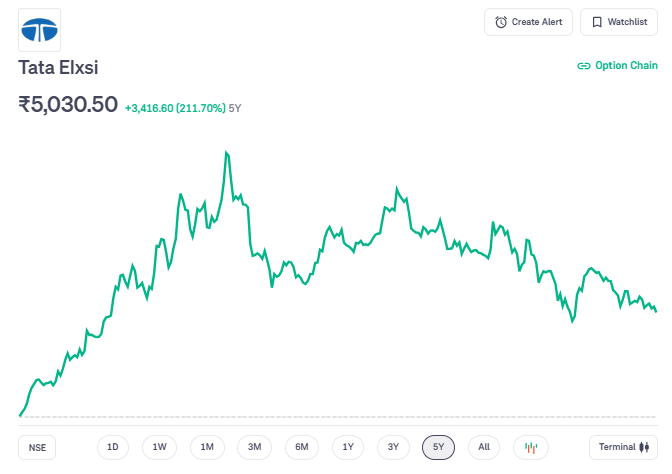Switch chart to 1Y range
This screenshot has width=672, height=474.
[347, 447]
